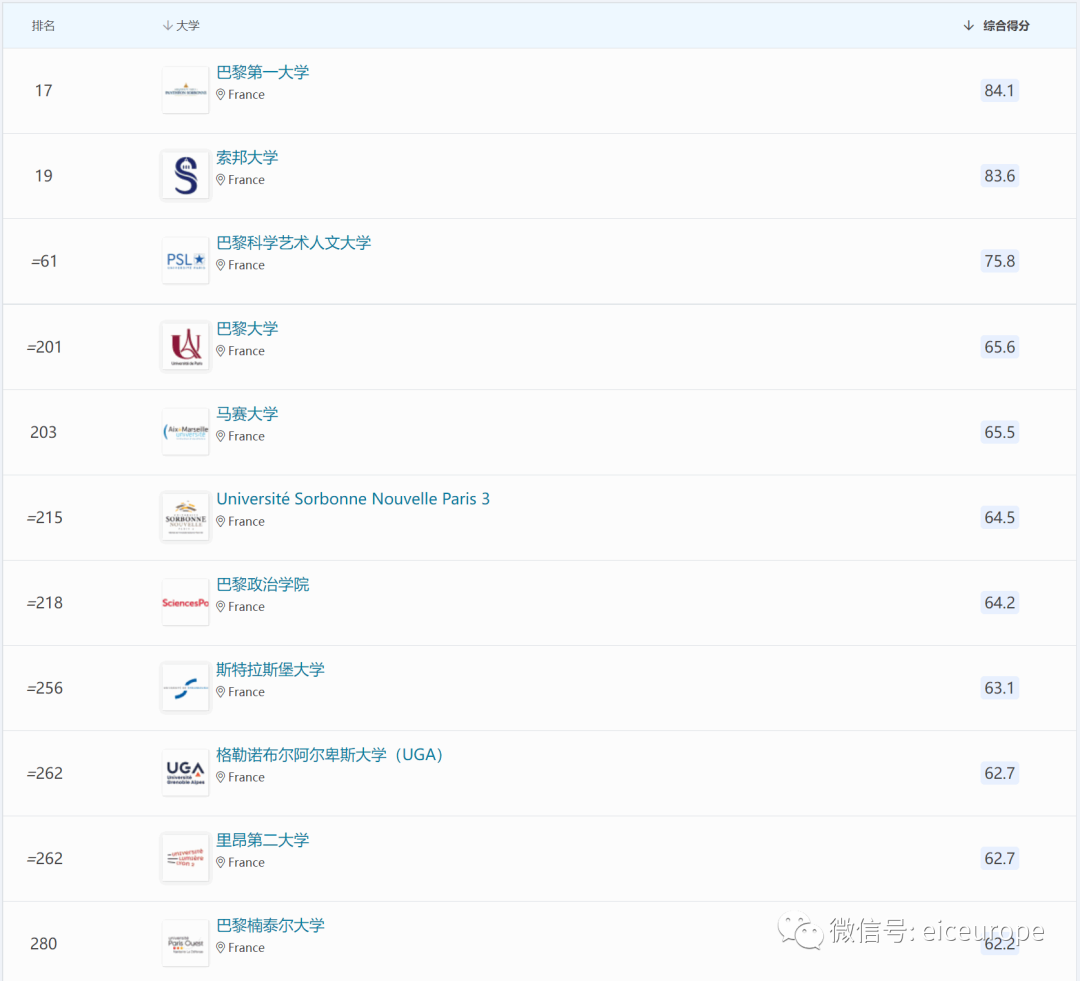
Task: Sort by 综合得分 column arrow
Action: [968, 25]
